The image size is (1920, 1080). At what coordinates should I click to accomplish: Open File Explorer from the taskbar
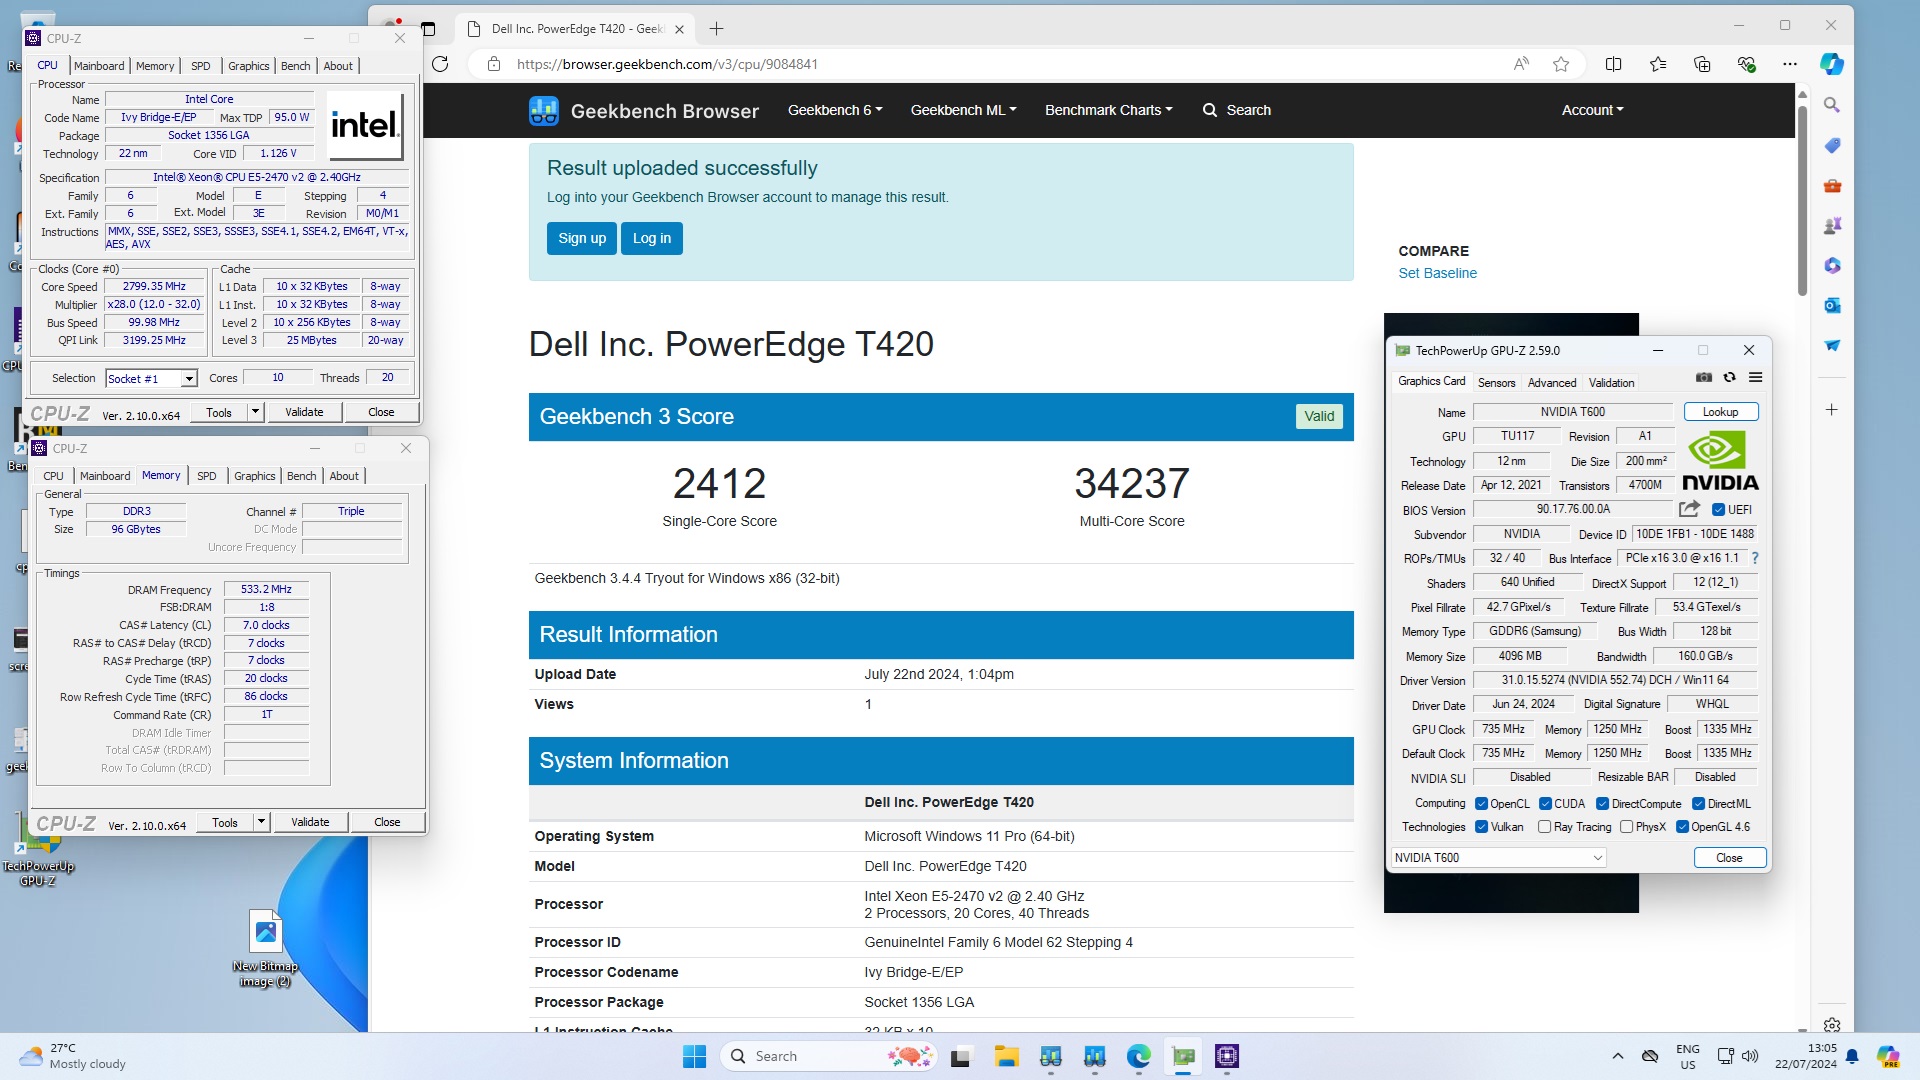[1006, 1056]
